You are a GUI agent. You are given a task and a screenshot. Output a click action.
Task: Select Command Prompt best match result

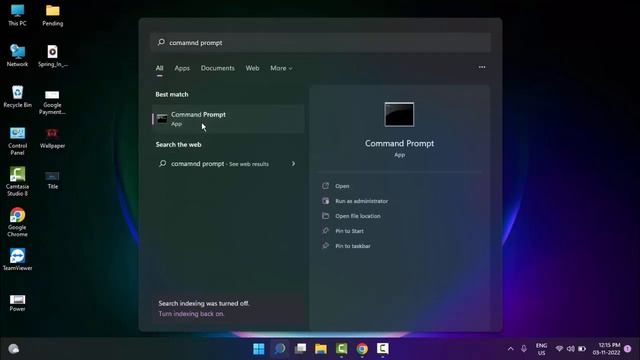point(228,119)
